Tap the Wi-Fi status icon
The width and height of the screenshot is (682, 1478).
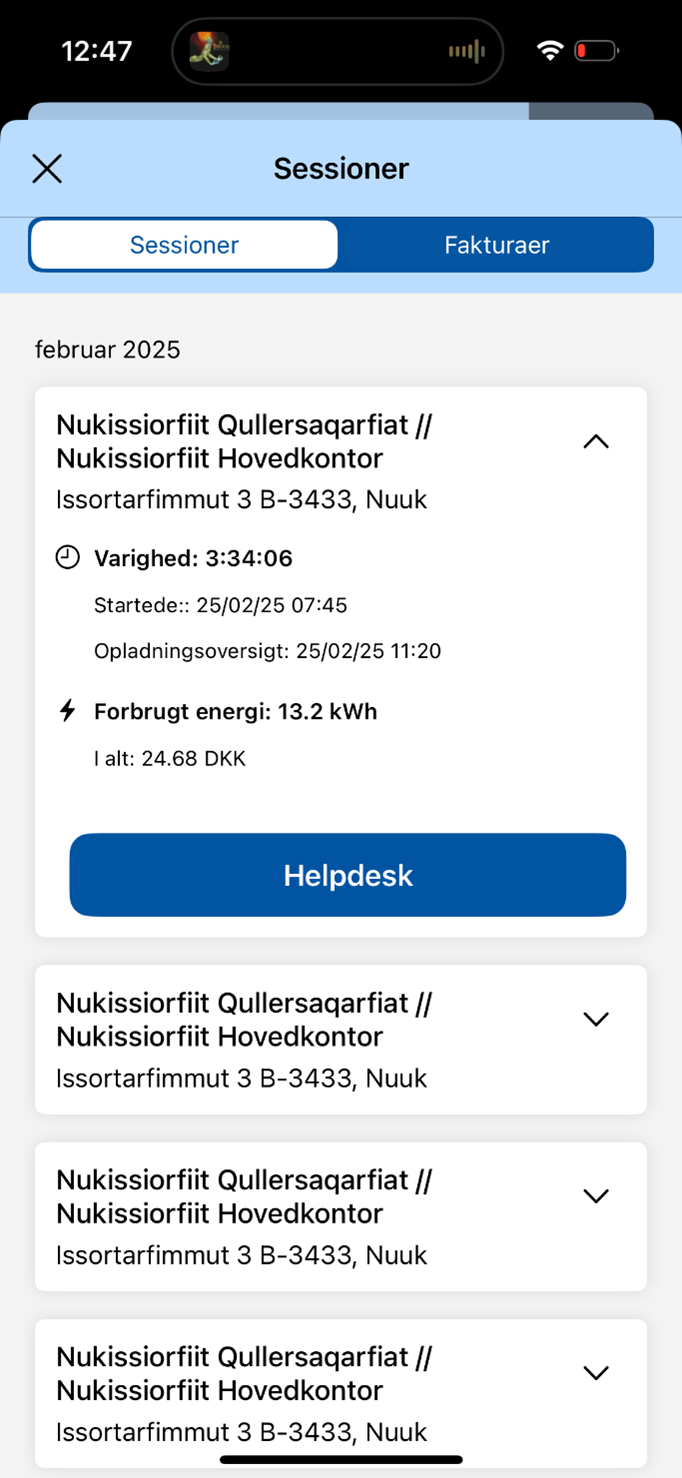(x=549, y=50)
